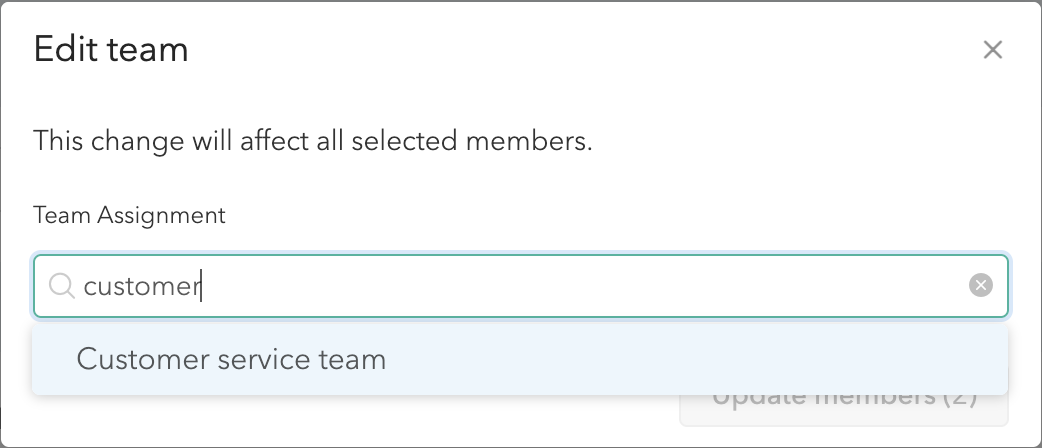Click the Team Assignment label
The image size is (1042, 448).
pos(129,215)
